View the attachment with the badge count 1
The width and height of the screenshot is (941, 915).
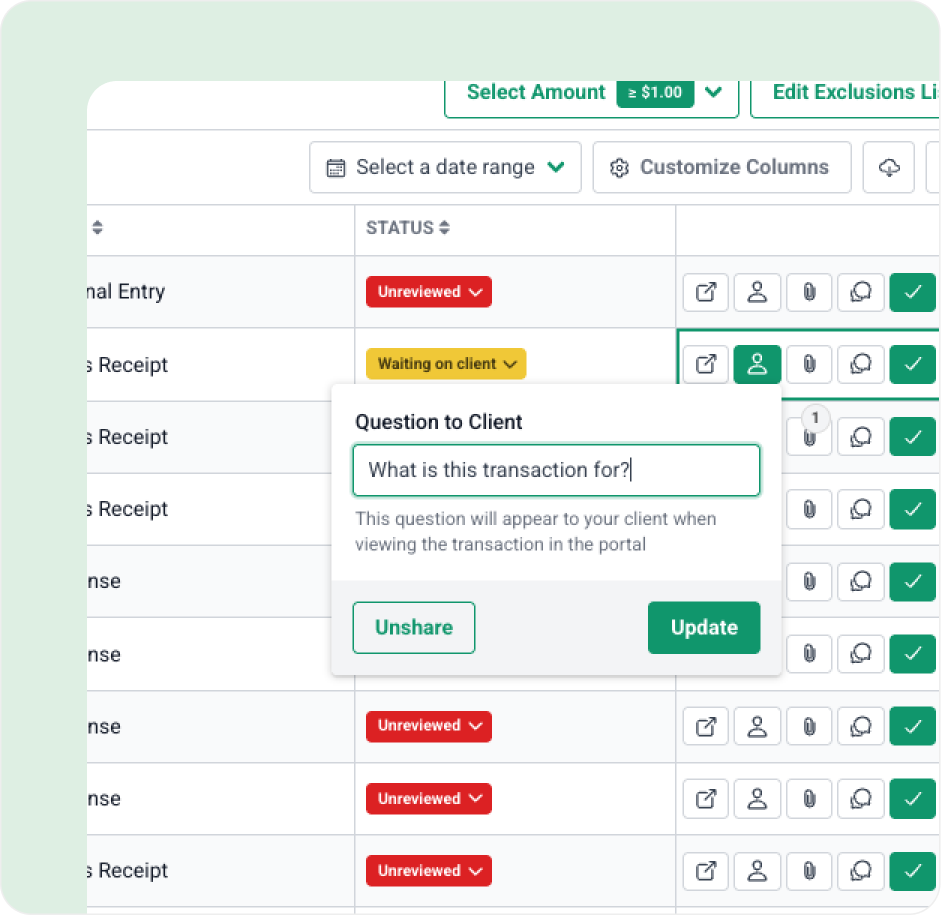[808, 437]
